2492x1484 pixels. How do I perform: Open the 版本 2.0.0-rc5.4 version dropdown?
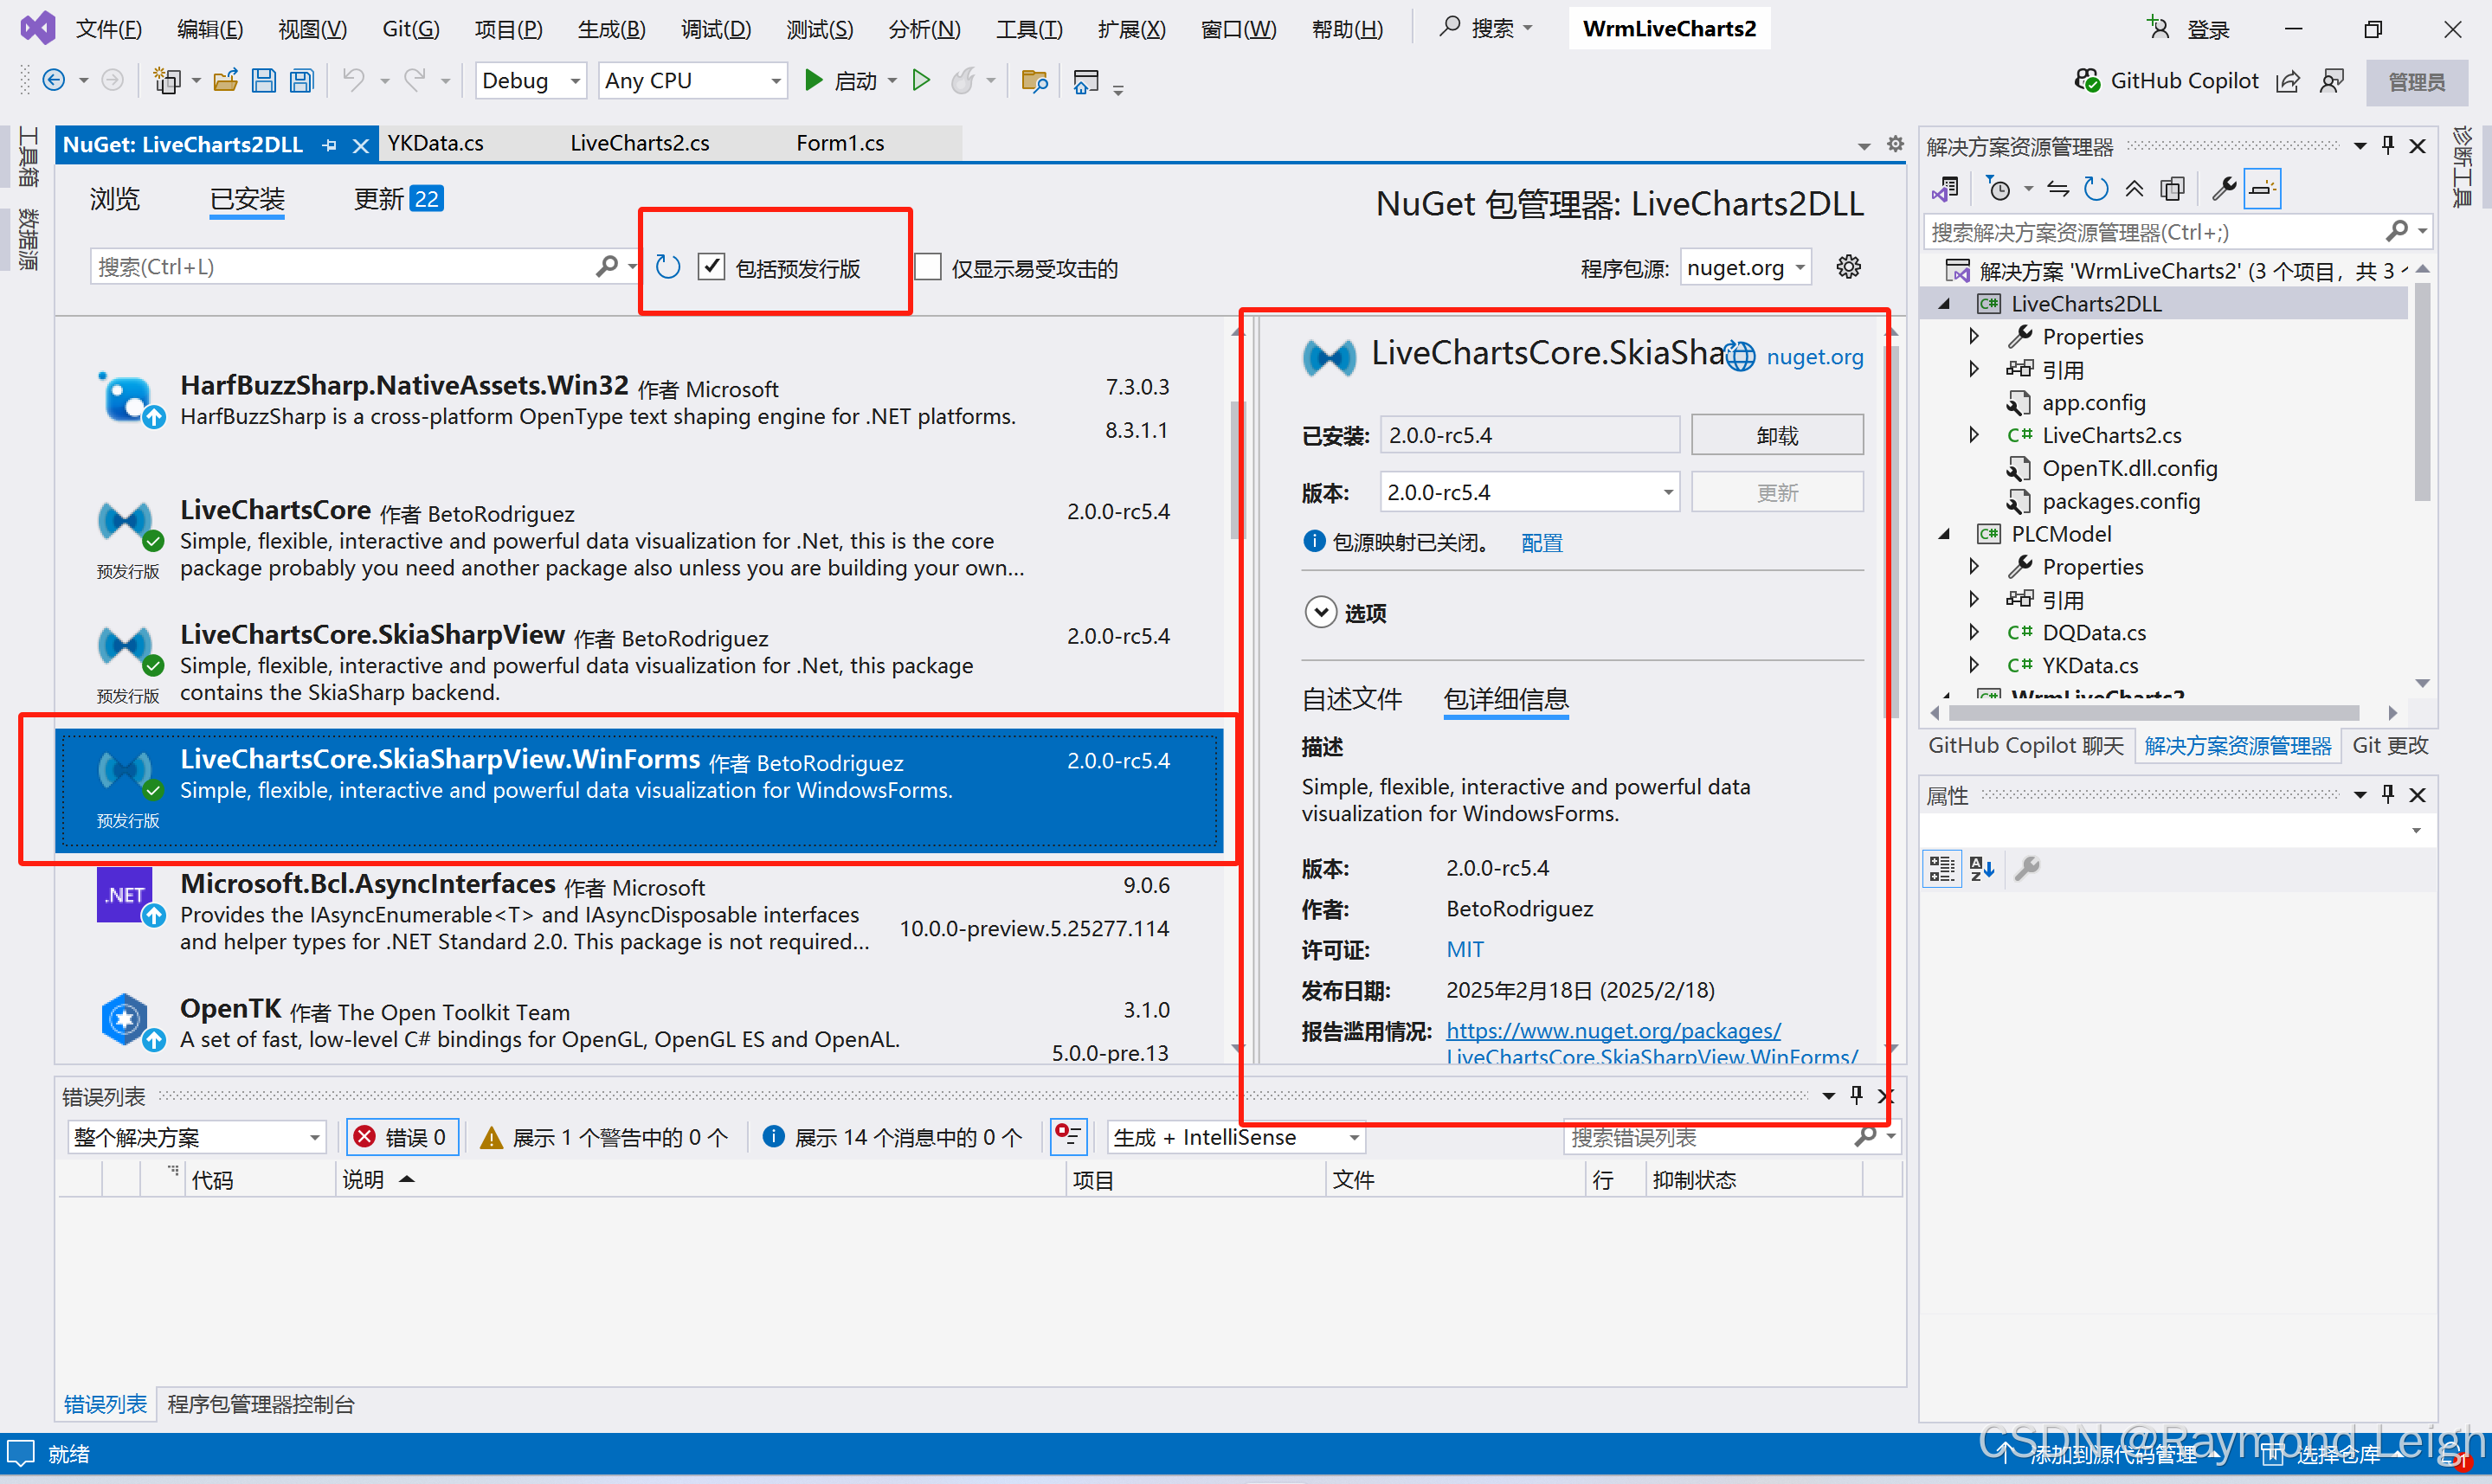point(1529,492)
